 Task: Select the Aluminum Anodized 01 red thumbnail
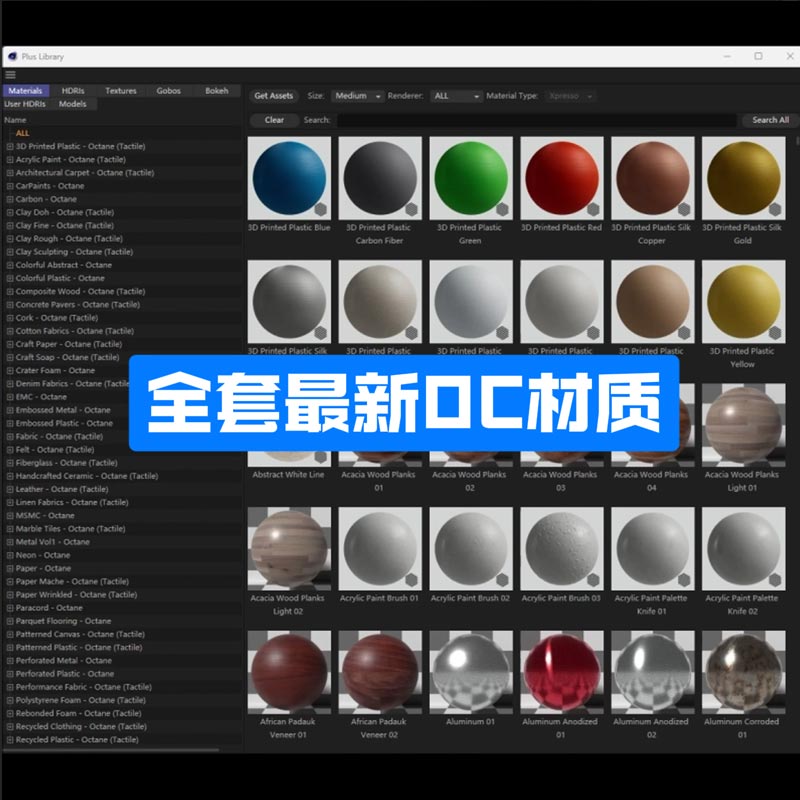pos(561,672)
